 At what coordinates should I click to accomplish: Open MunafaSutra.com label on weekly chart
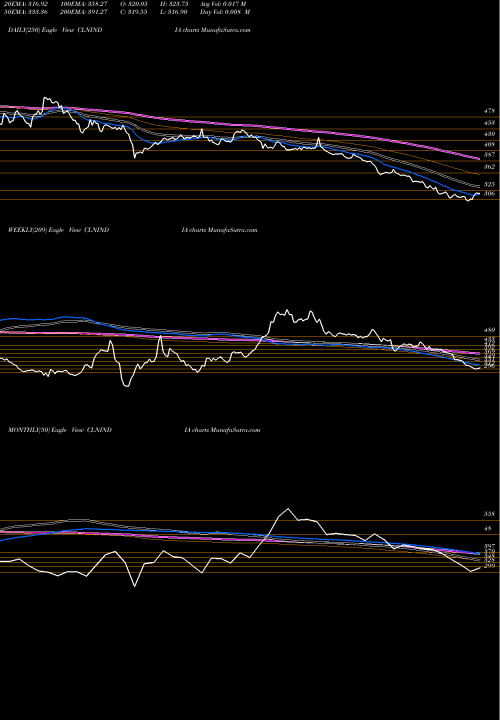pyautogui.click(x=232, y=230)
